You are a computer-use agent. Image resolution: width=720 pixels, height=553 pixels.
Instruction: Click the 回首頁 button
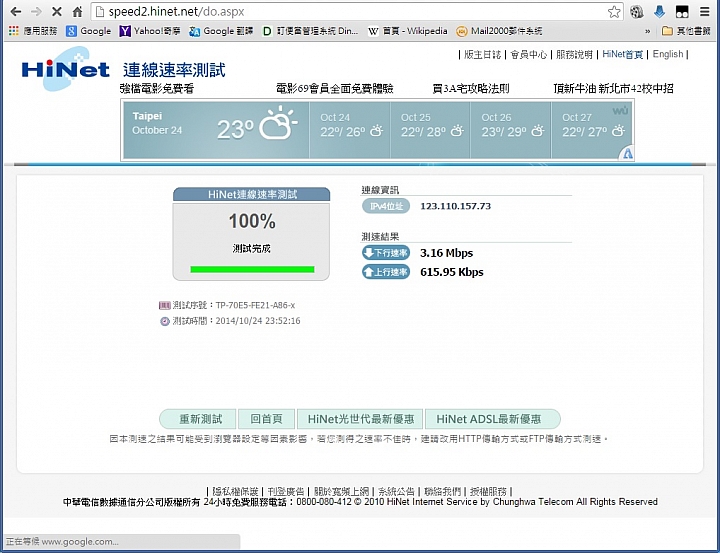coord(266,419)
